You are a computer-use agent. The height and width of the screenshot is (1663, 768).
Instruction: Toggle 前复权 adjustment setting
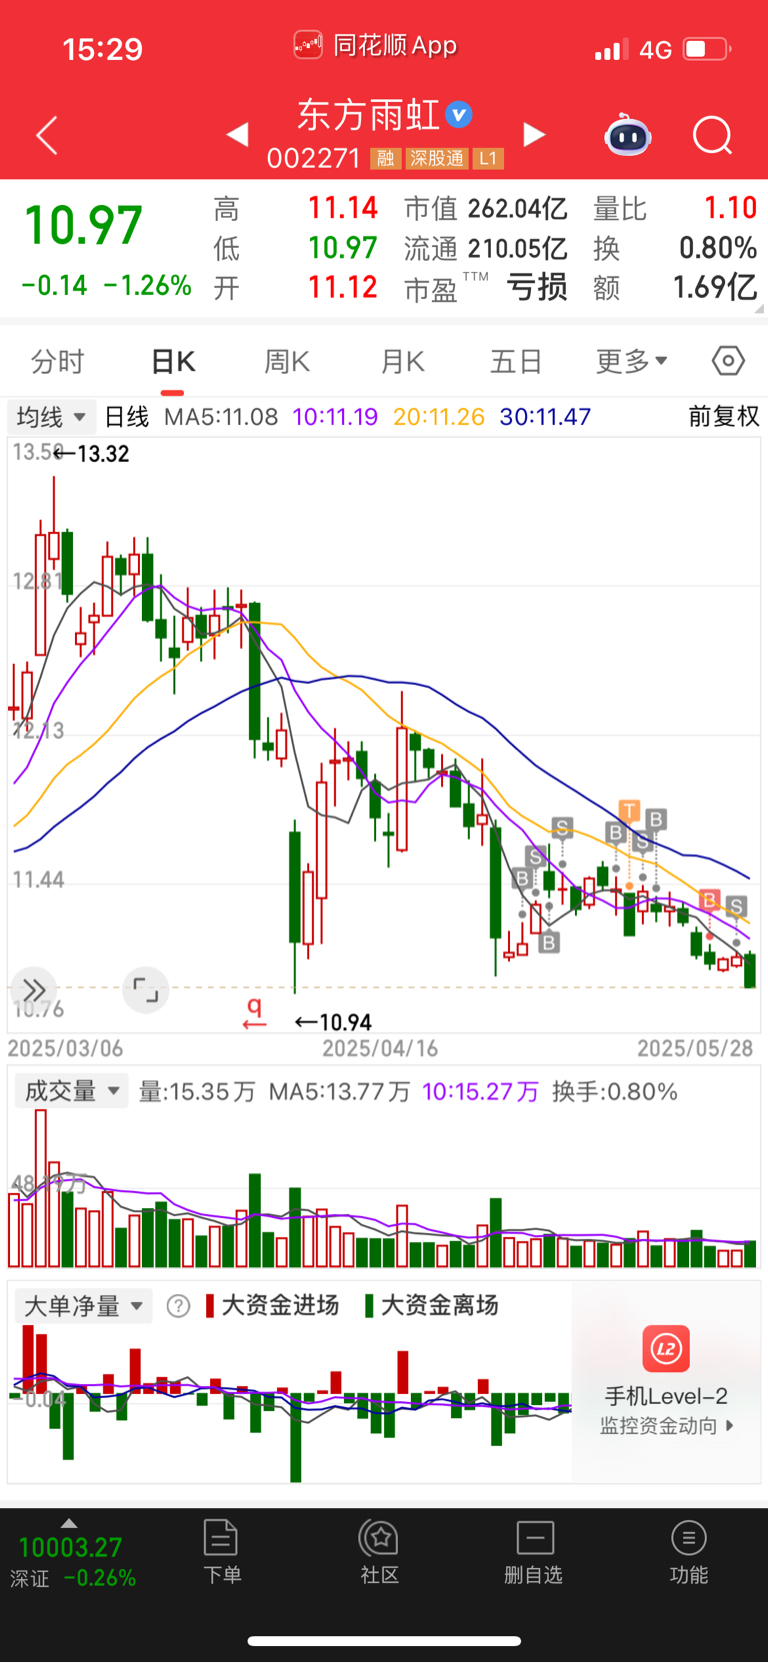tap(724, 416)
